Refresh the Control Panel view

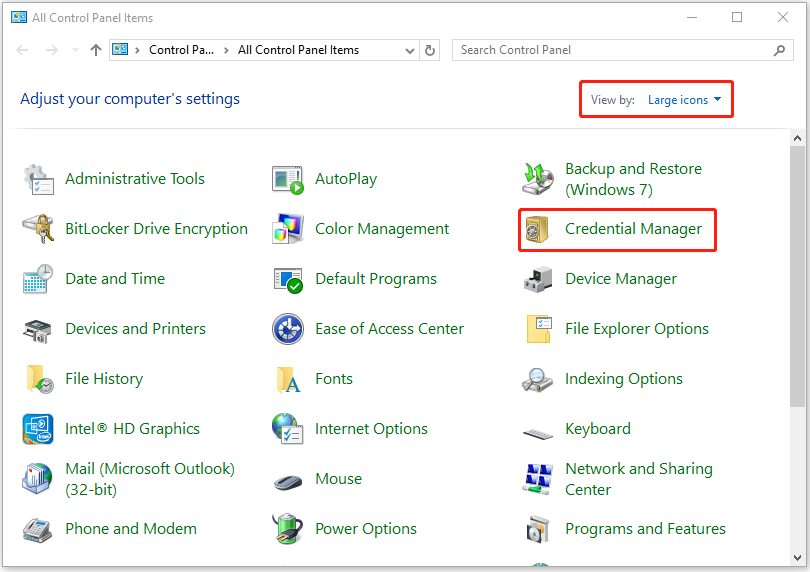[x=430, y=51]
